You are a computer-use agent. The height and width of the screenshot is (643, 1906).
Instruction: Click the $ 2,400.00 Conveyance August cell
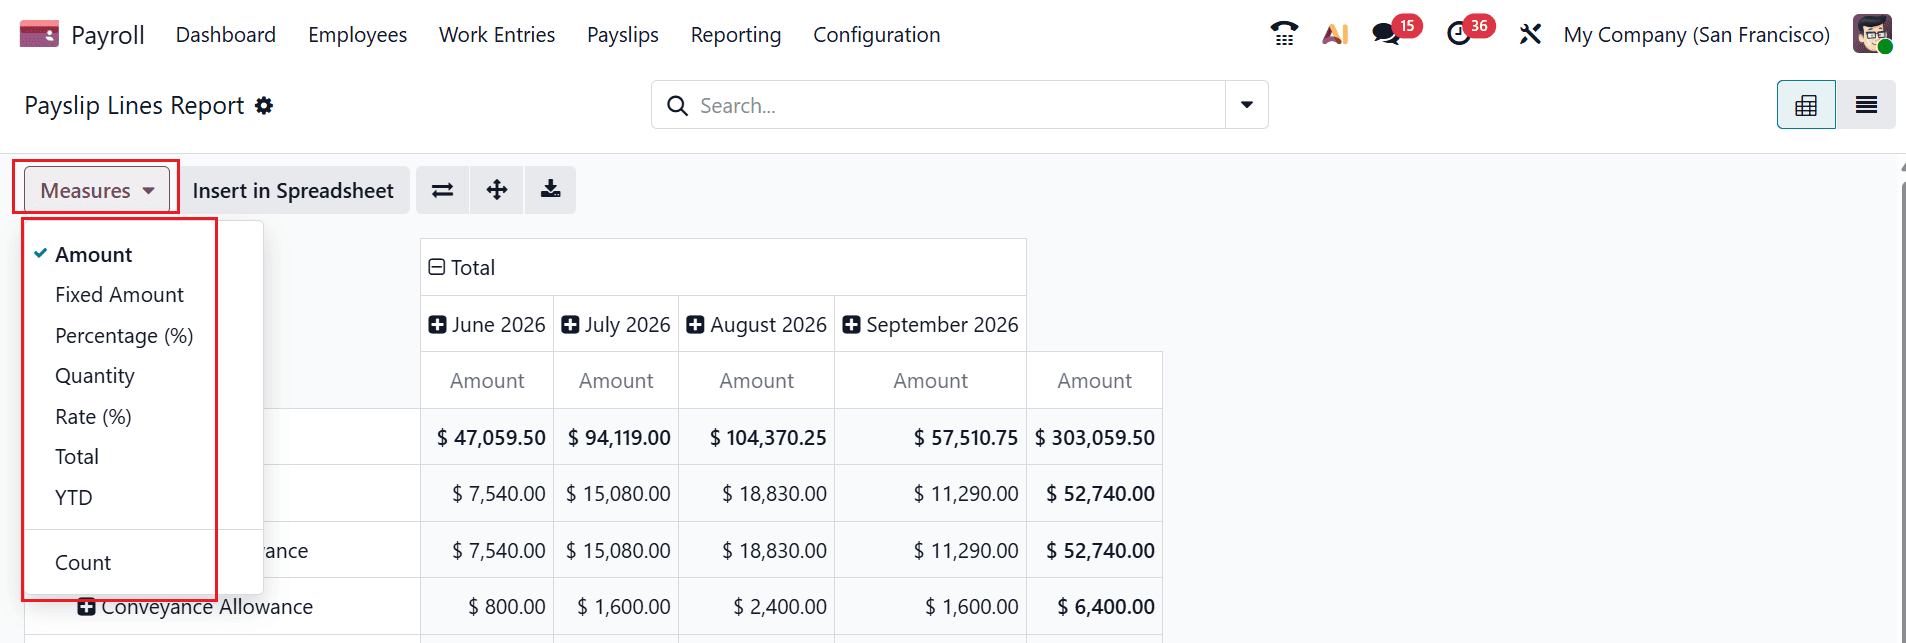point(756,607)
